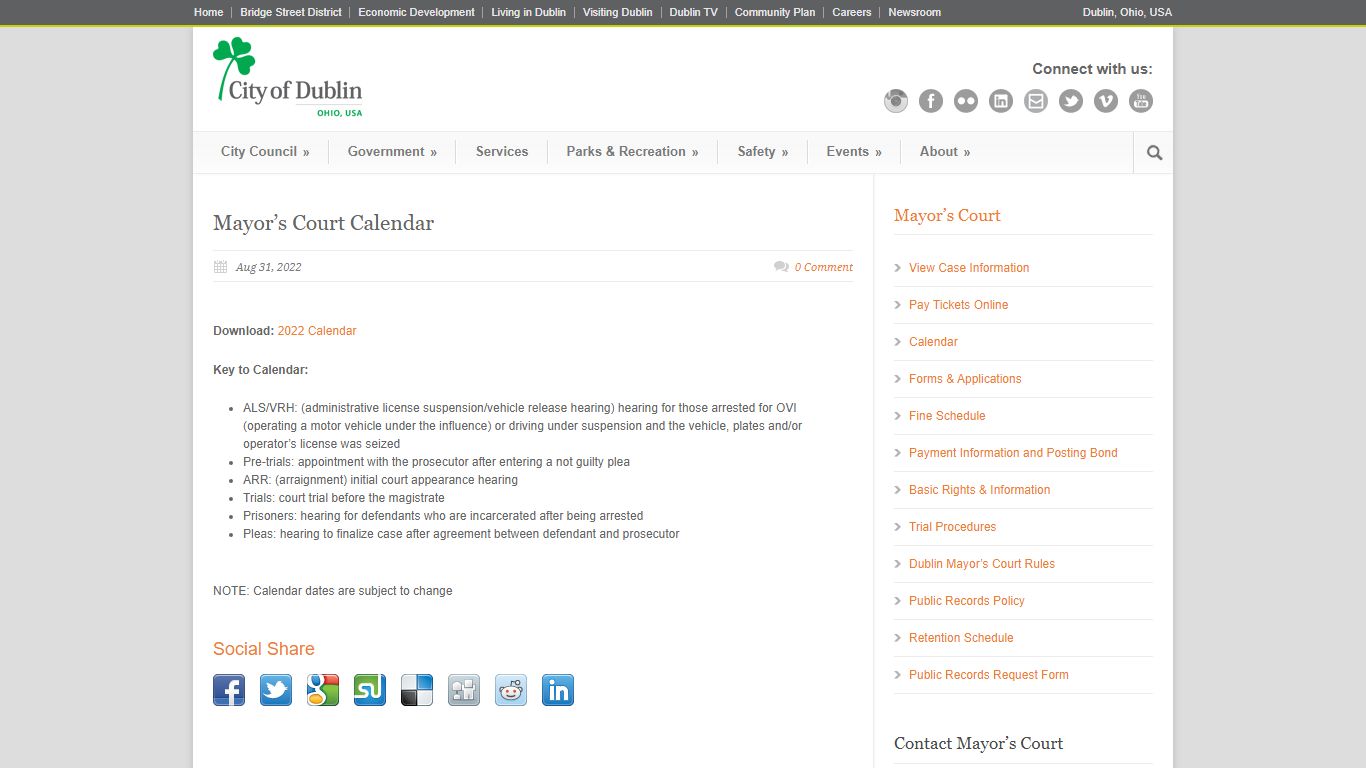This screenshot has height=768, width=1366.
Task: Expand the Safety menu
Action: 763,152
